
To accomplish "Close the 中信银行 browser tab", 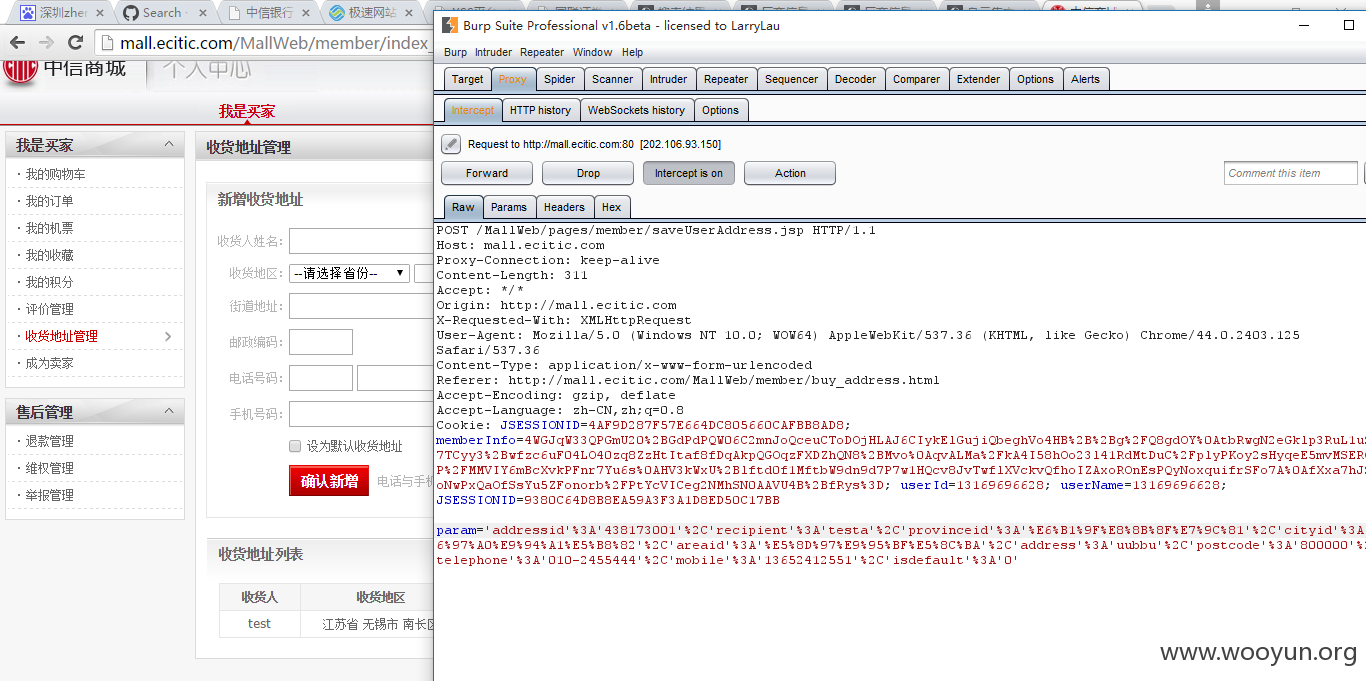I will (306, 13).
